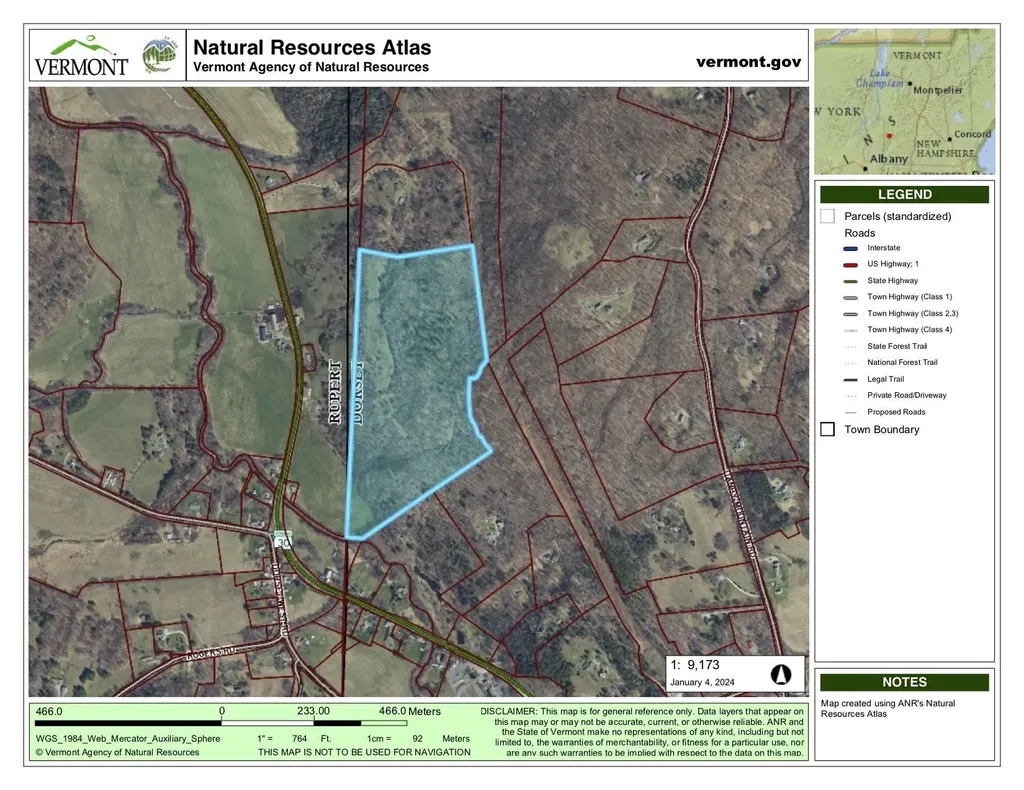Screen dimensions: 1024x790
Task: Click the Route 30 highway shield marker
Action: (x=281, y=538)
